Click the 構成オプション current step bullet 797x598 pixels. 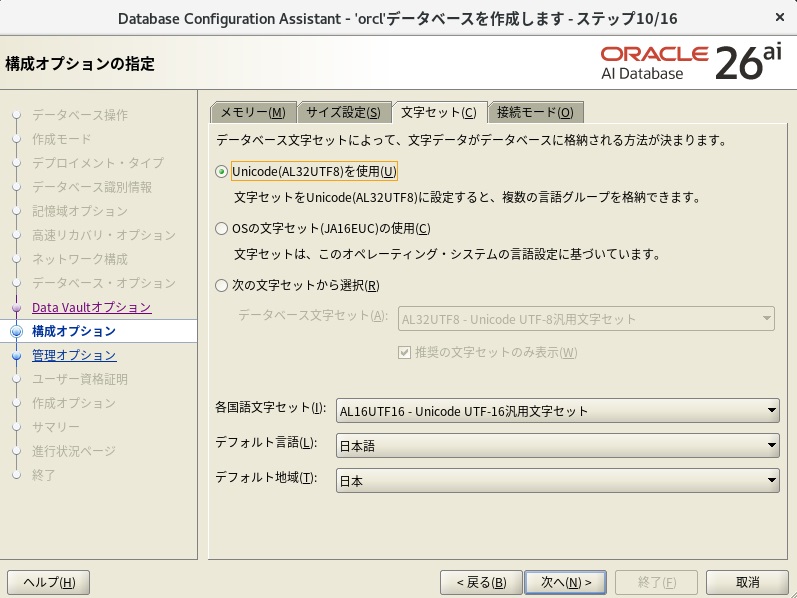click(17, 332)
